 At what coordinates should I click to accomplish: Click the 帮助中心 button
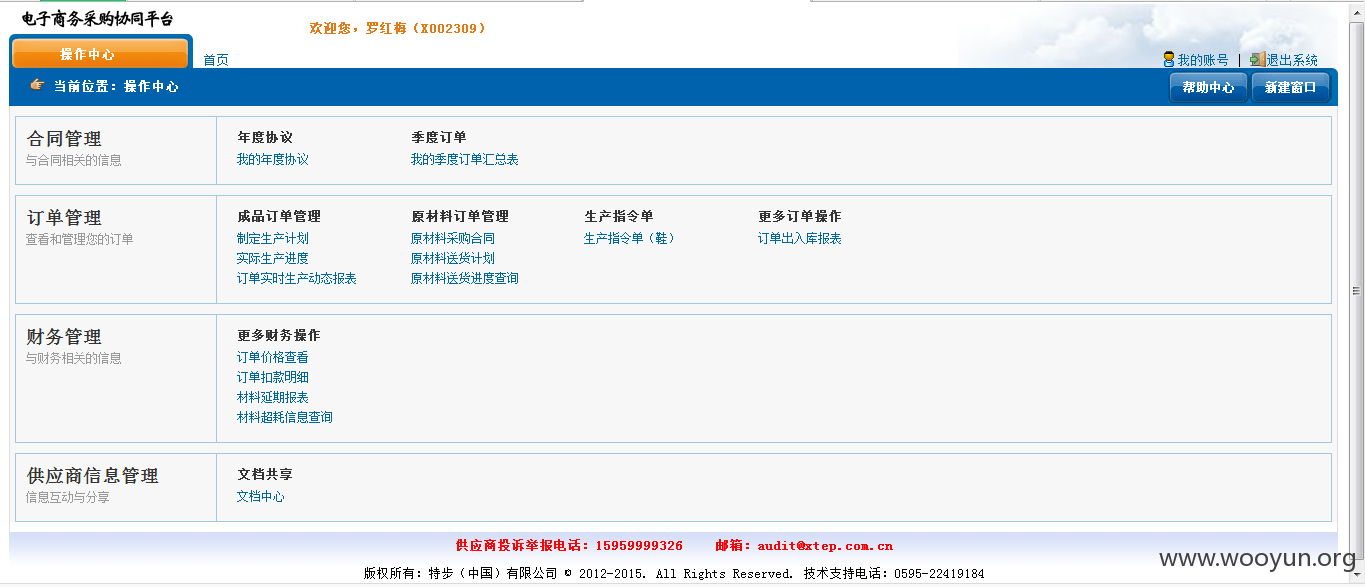tap(1208, 88)
